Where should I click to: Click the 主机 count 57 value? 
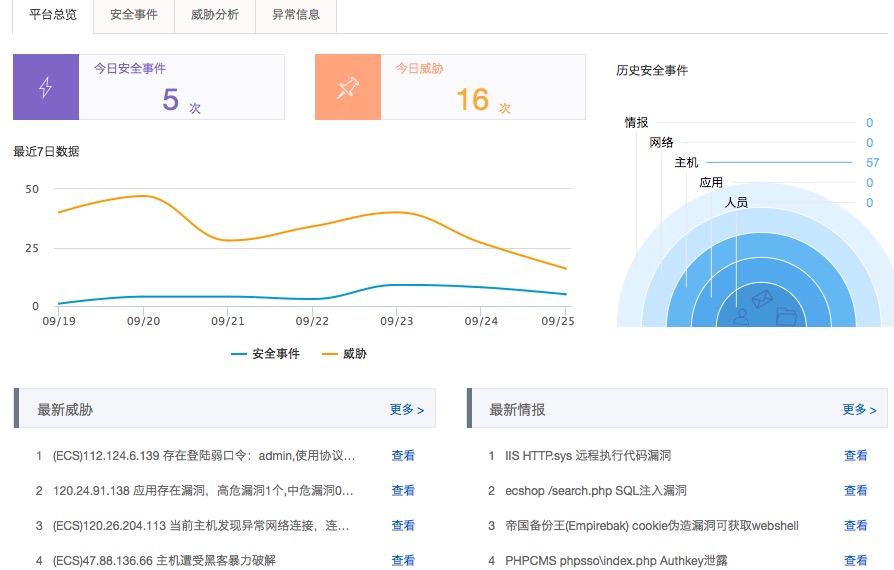pyautogui.click(x=872, y=163)
